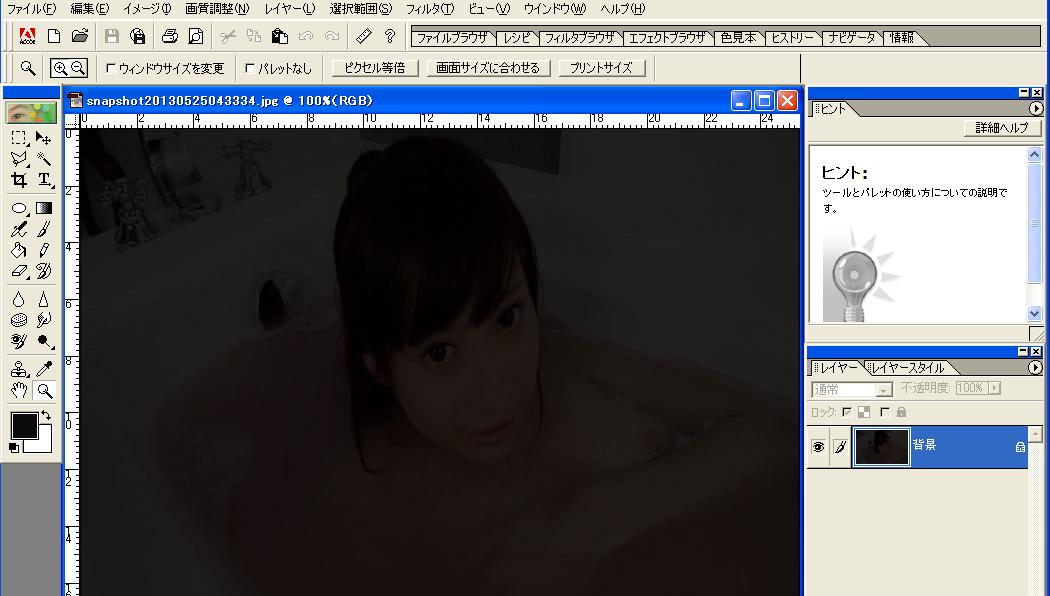
Task: Open the イメージ menu
Action: (x=147, y=9)
